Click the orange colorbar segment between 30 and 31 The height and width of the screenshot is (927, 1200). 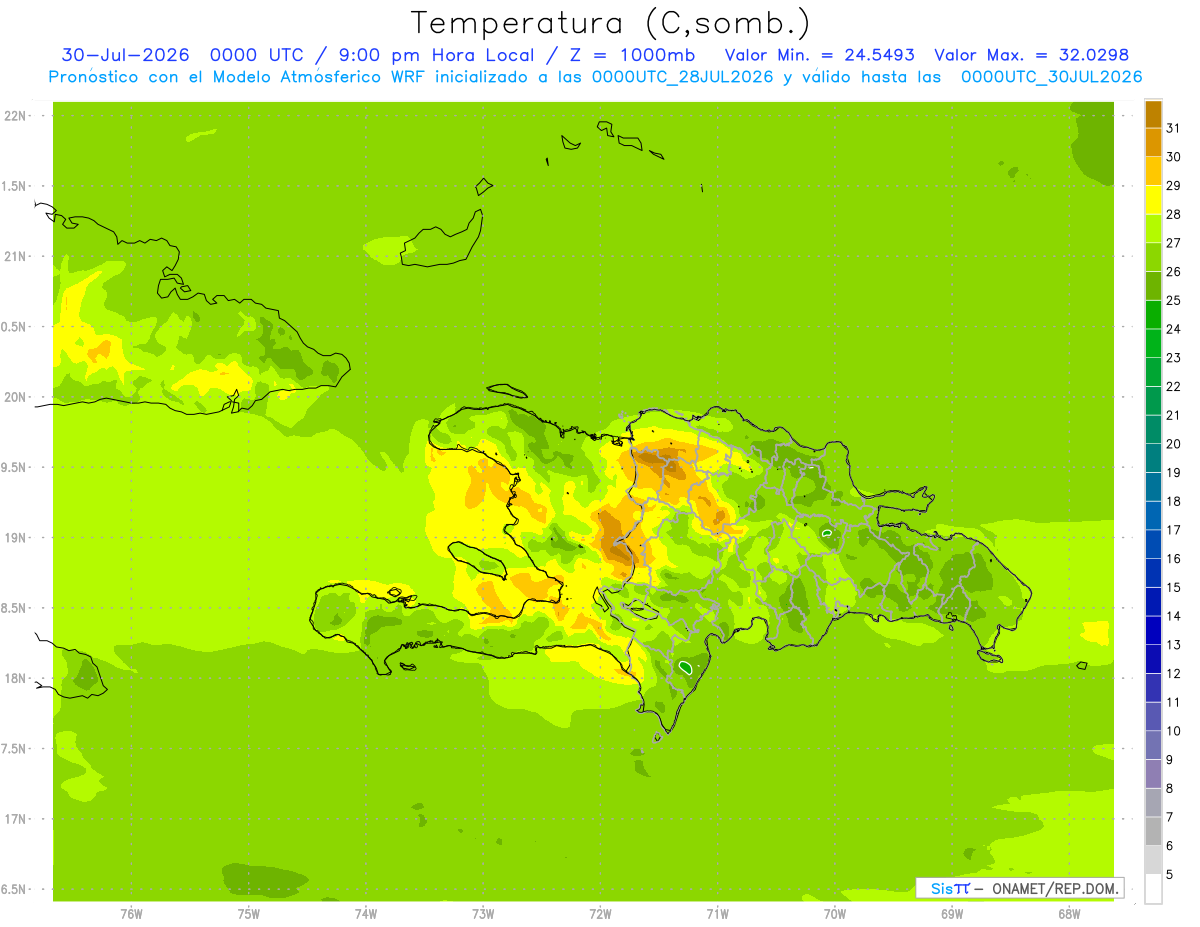(x=1153, y=142)
